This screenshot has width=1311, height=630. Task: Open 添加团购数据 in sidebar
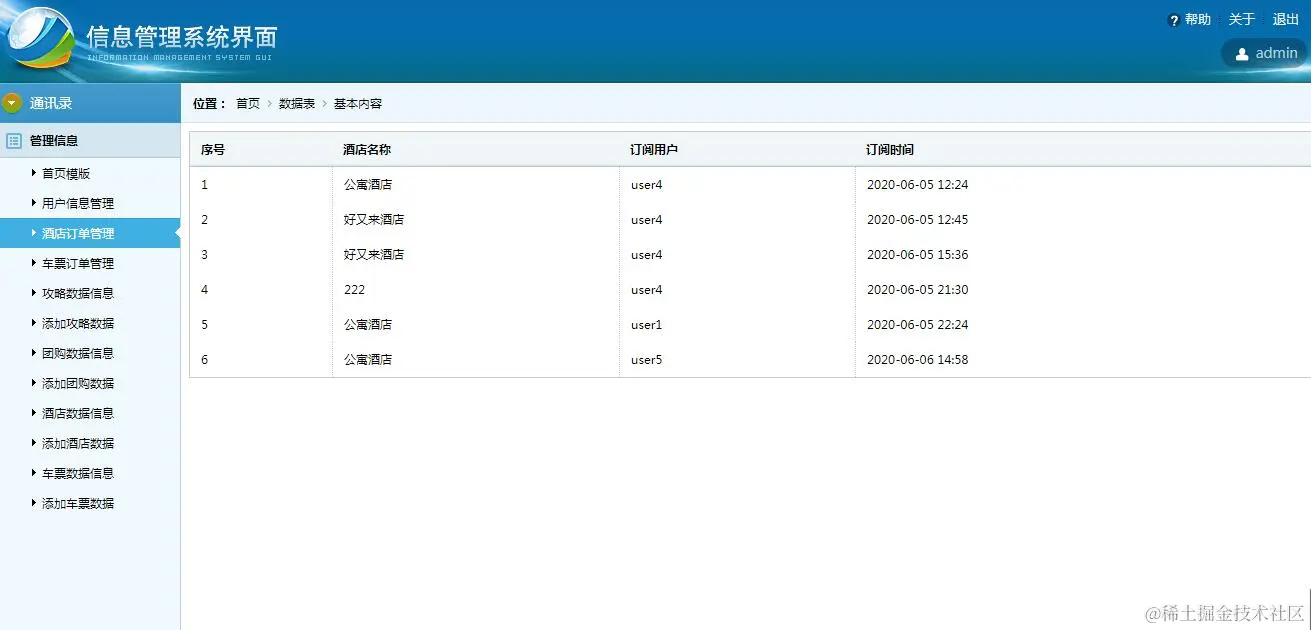pos(78,384)
